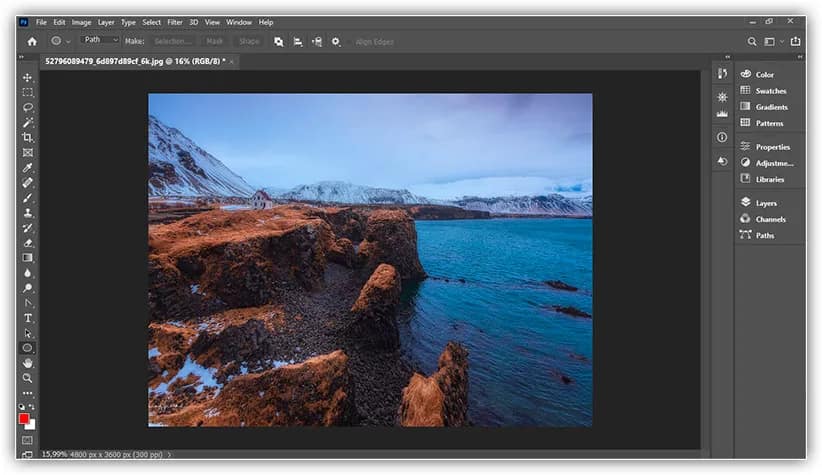Select the Zoom tool in toolbar

pos(27,378)
